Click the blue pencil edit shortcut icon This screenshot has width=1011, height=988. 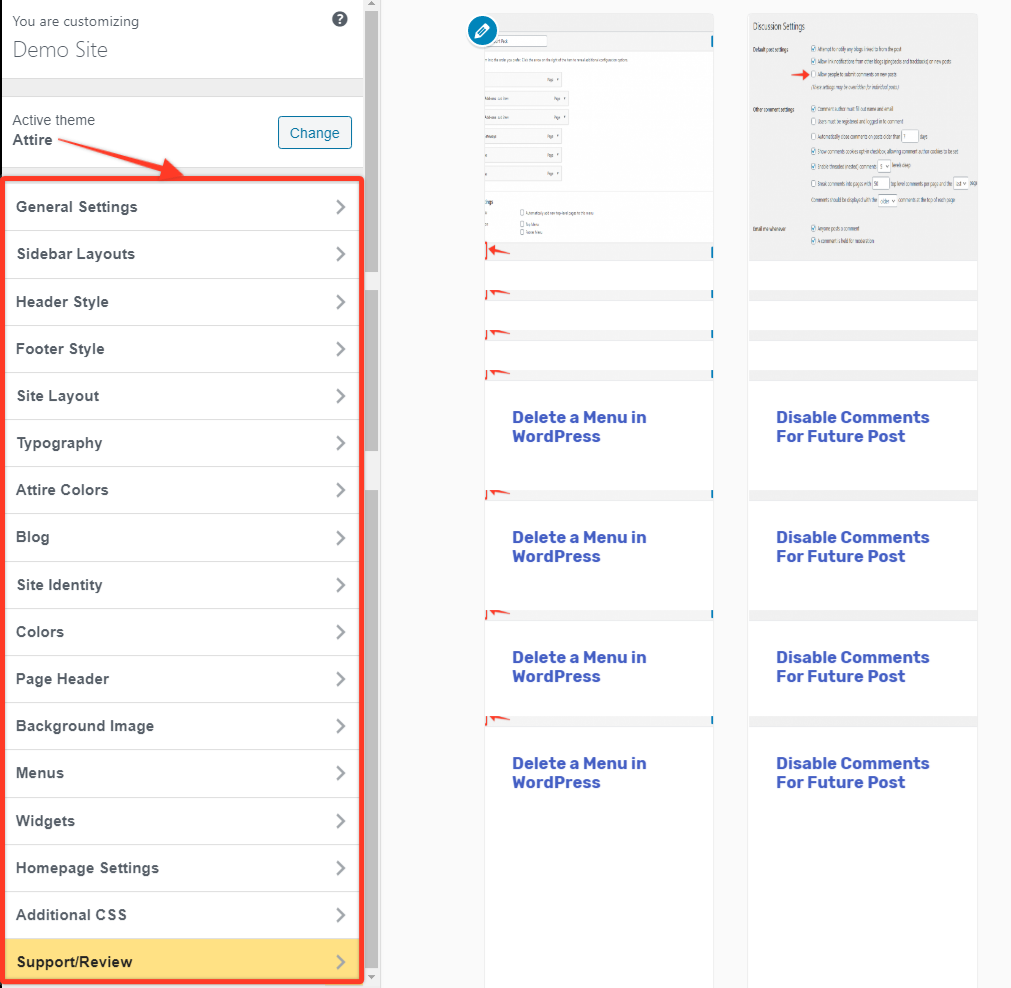point(483,31)
